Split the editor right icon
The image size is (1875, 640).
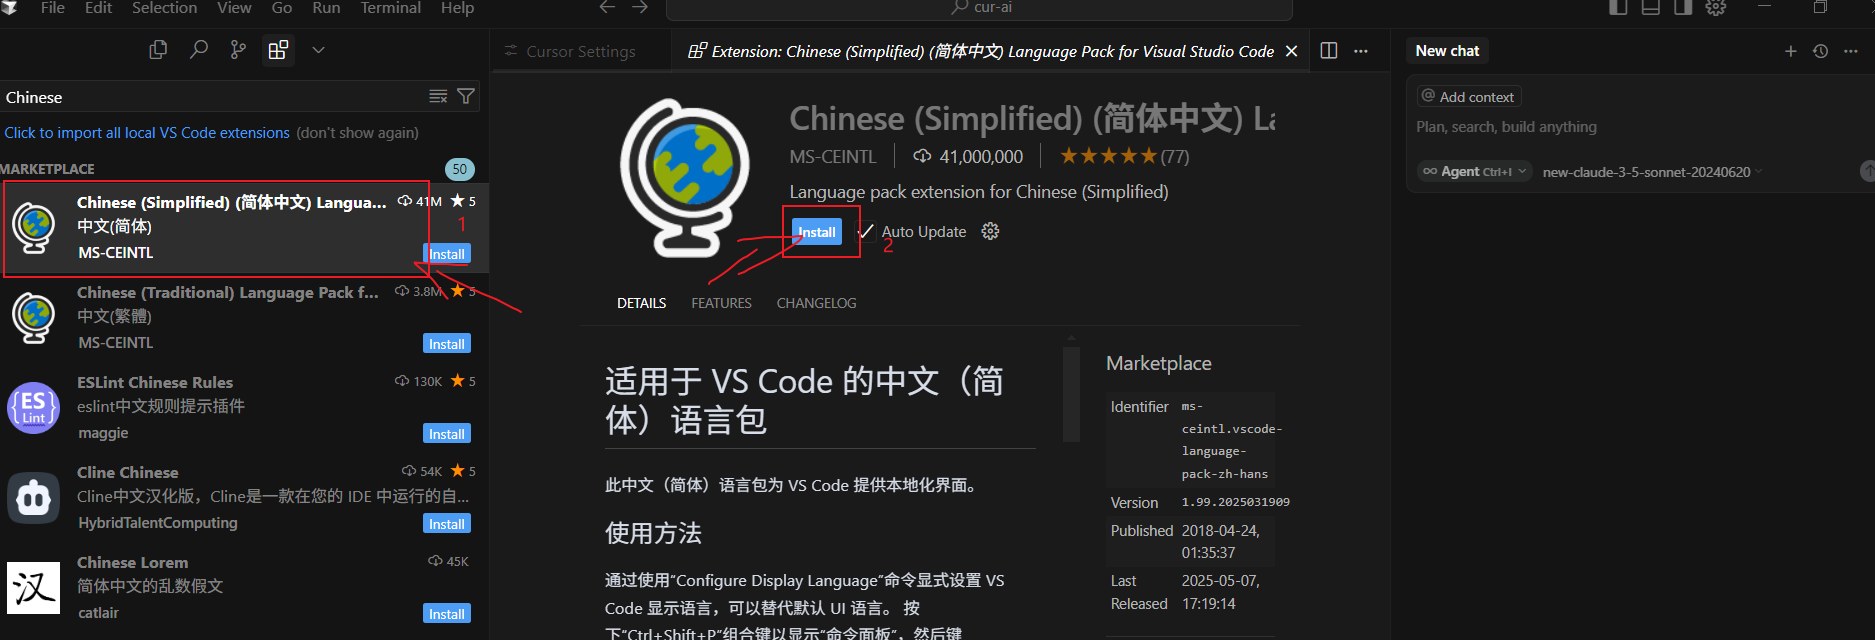coord(1329,51)
